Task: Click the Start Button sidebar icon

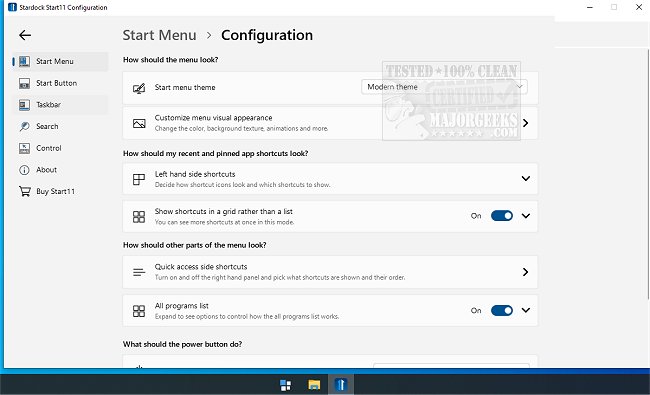Action: pyautogui.click(x=24, y=83)
